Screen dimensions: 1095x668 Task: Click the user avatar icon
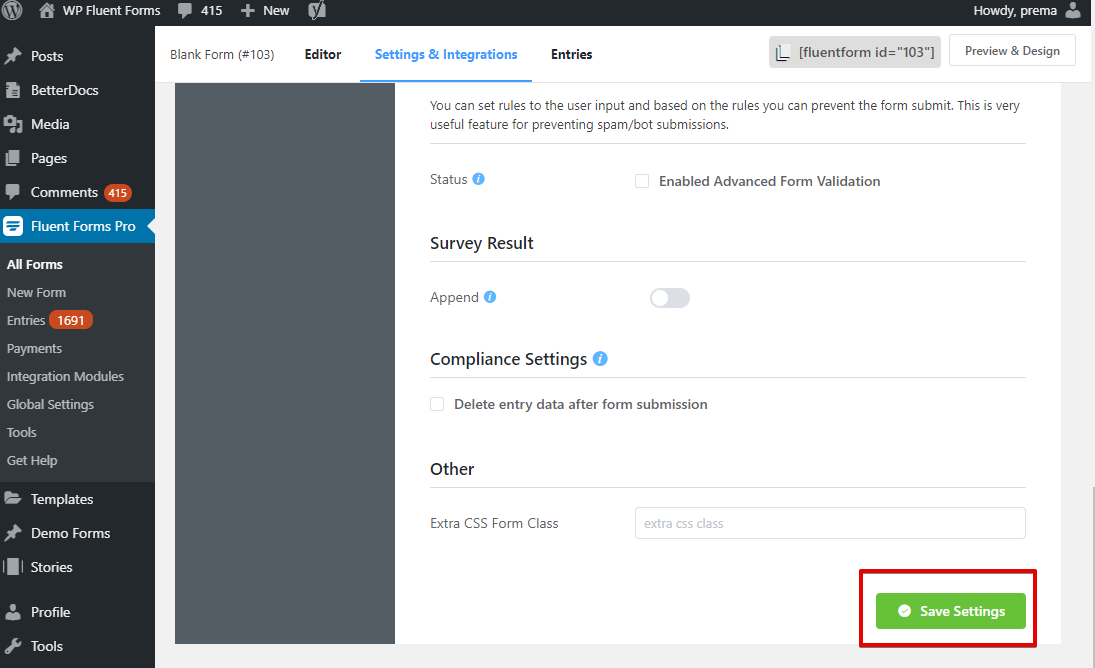tap(1073, 10)
